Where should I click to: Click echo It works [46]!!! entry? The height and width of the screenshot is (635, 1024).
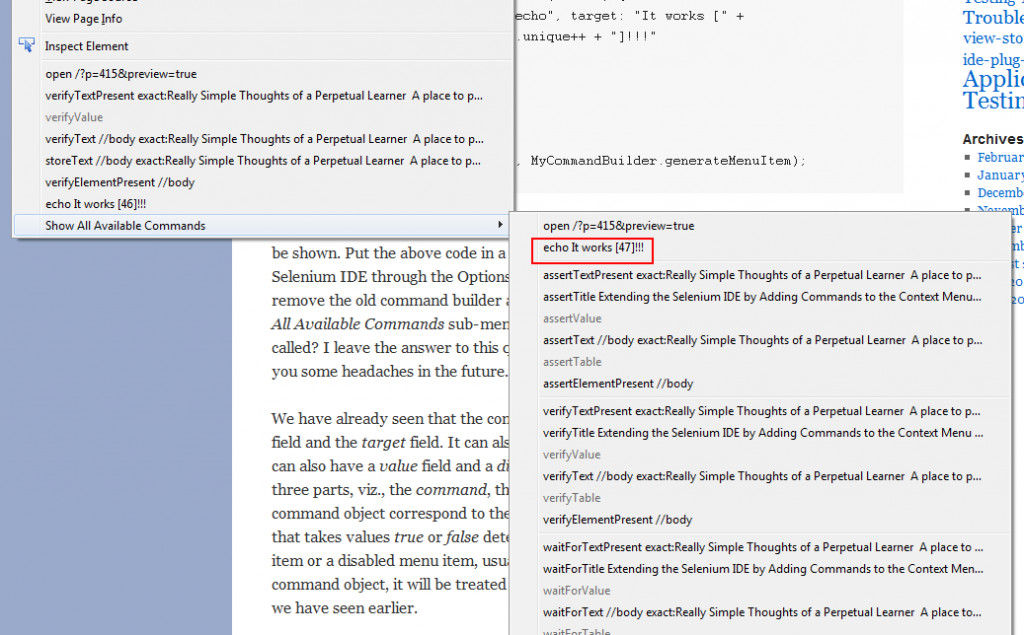point(95,204)
